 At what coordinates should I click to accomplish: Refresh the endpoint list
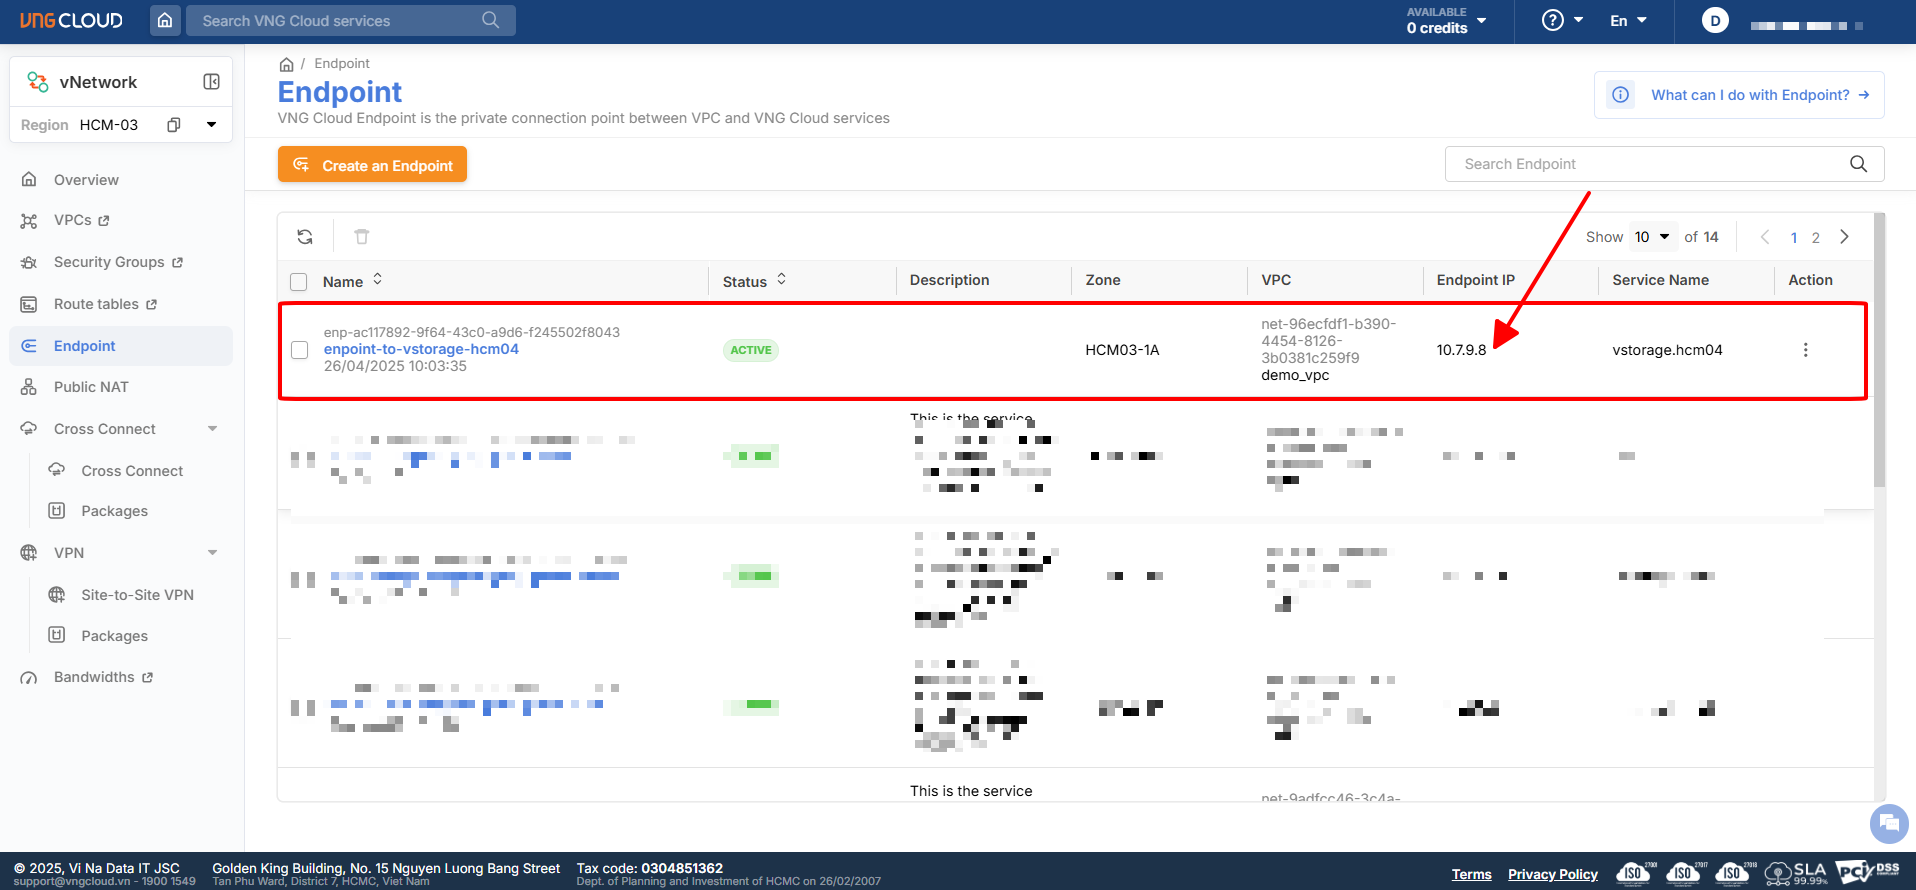pos(305,237)
